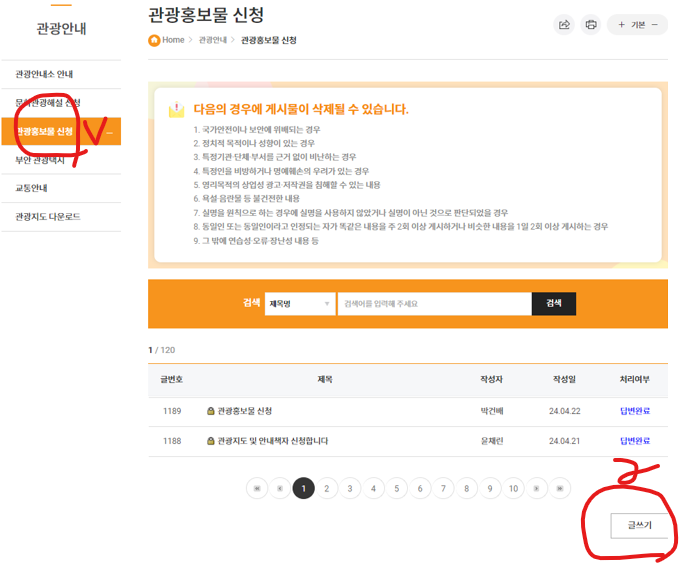The image size is (679, 564).
Task: Go to page 8
Action: pos(467,489)
